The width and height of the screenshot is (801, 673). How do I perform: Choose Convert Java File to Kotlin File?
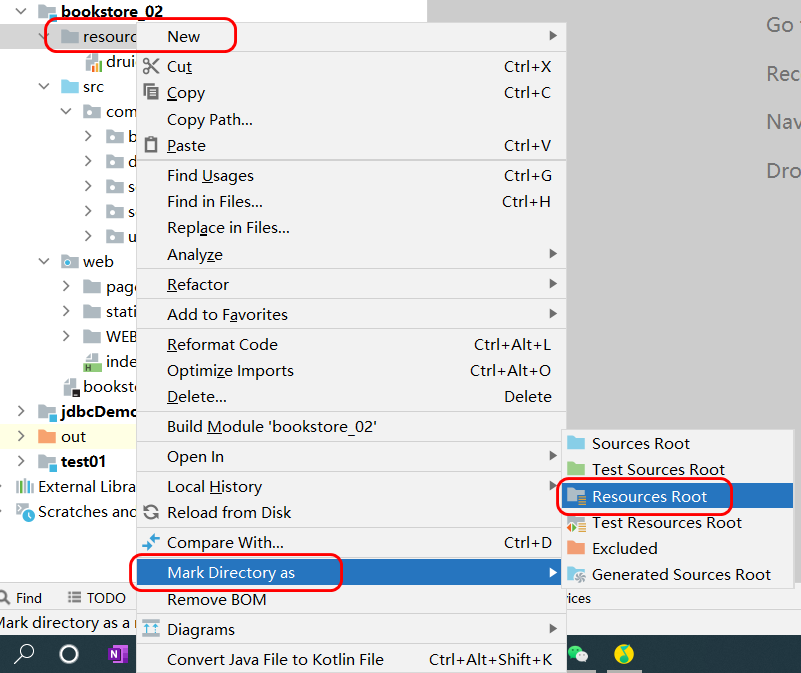(351, 659)
